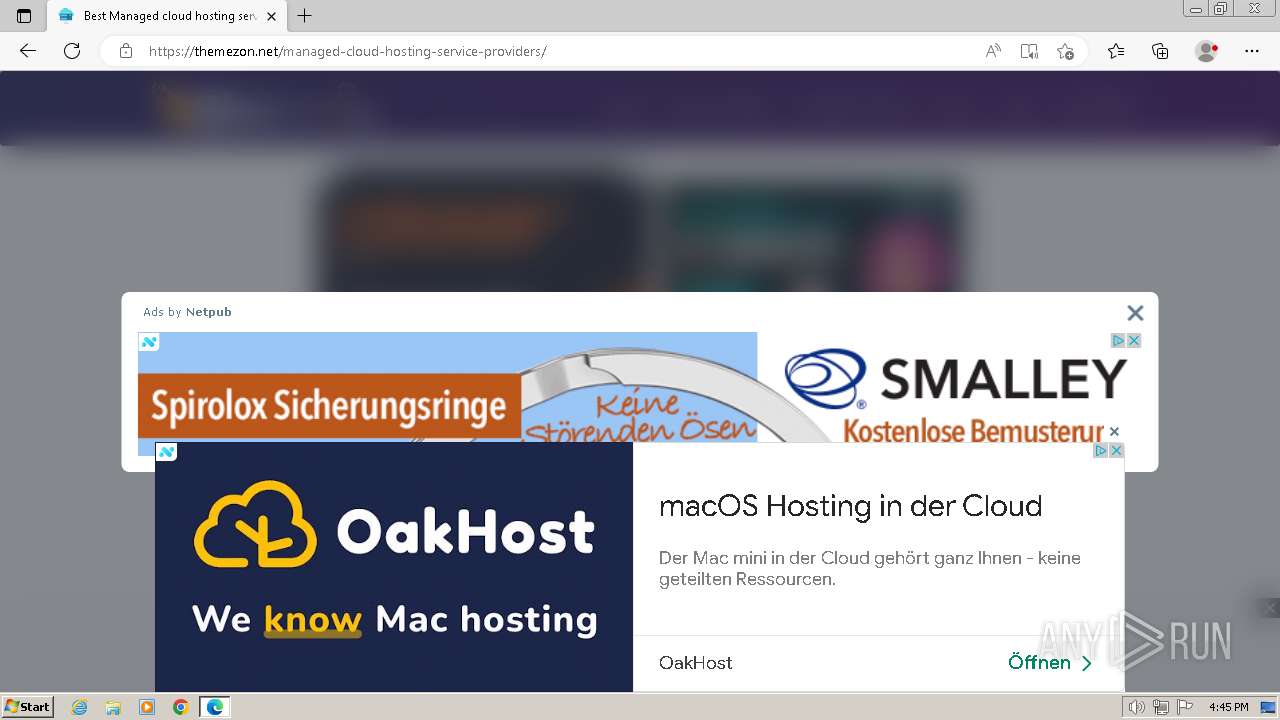Click the OakHost advertiser name
Screen dimensions: 1280x720
696,662
